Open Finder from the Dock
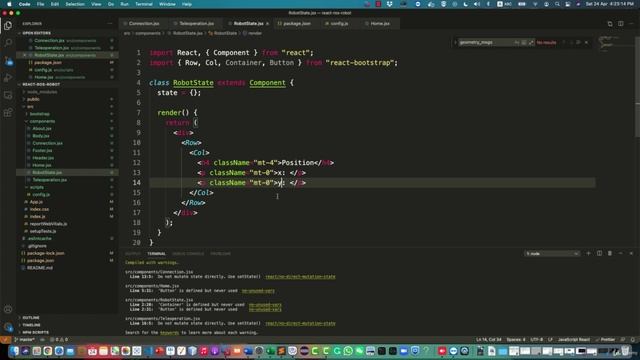Screen dimensions: 640x360 tap(15, 351)
